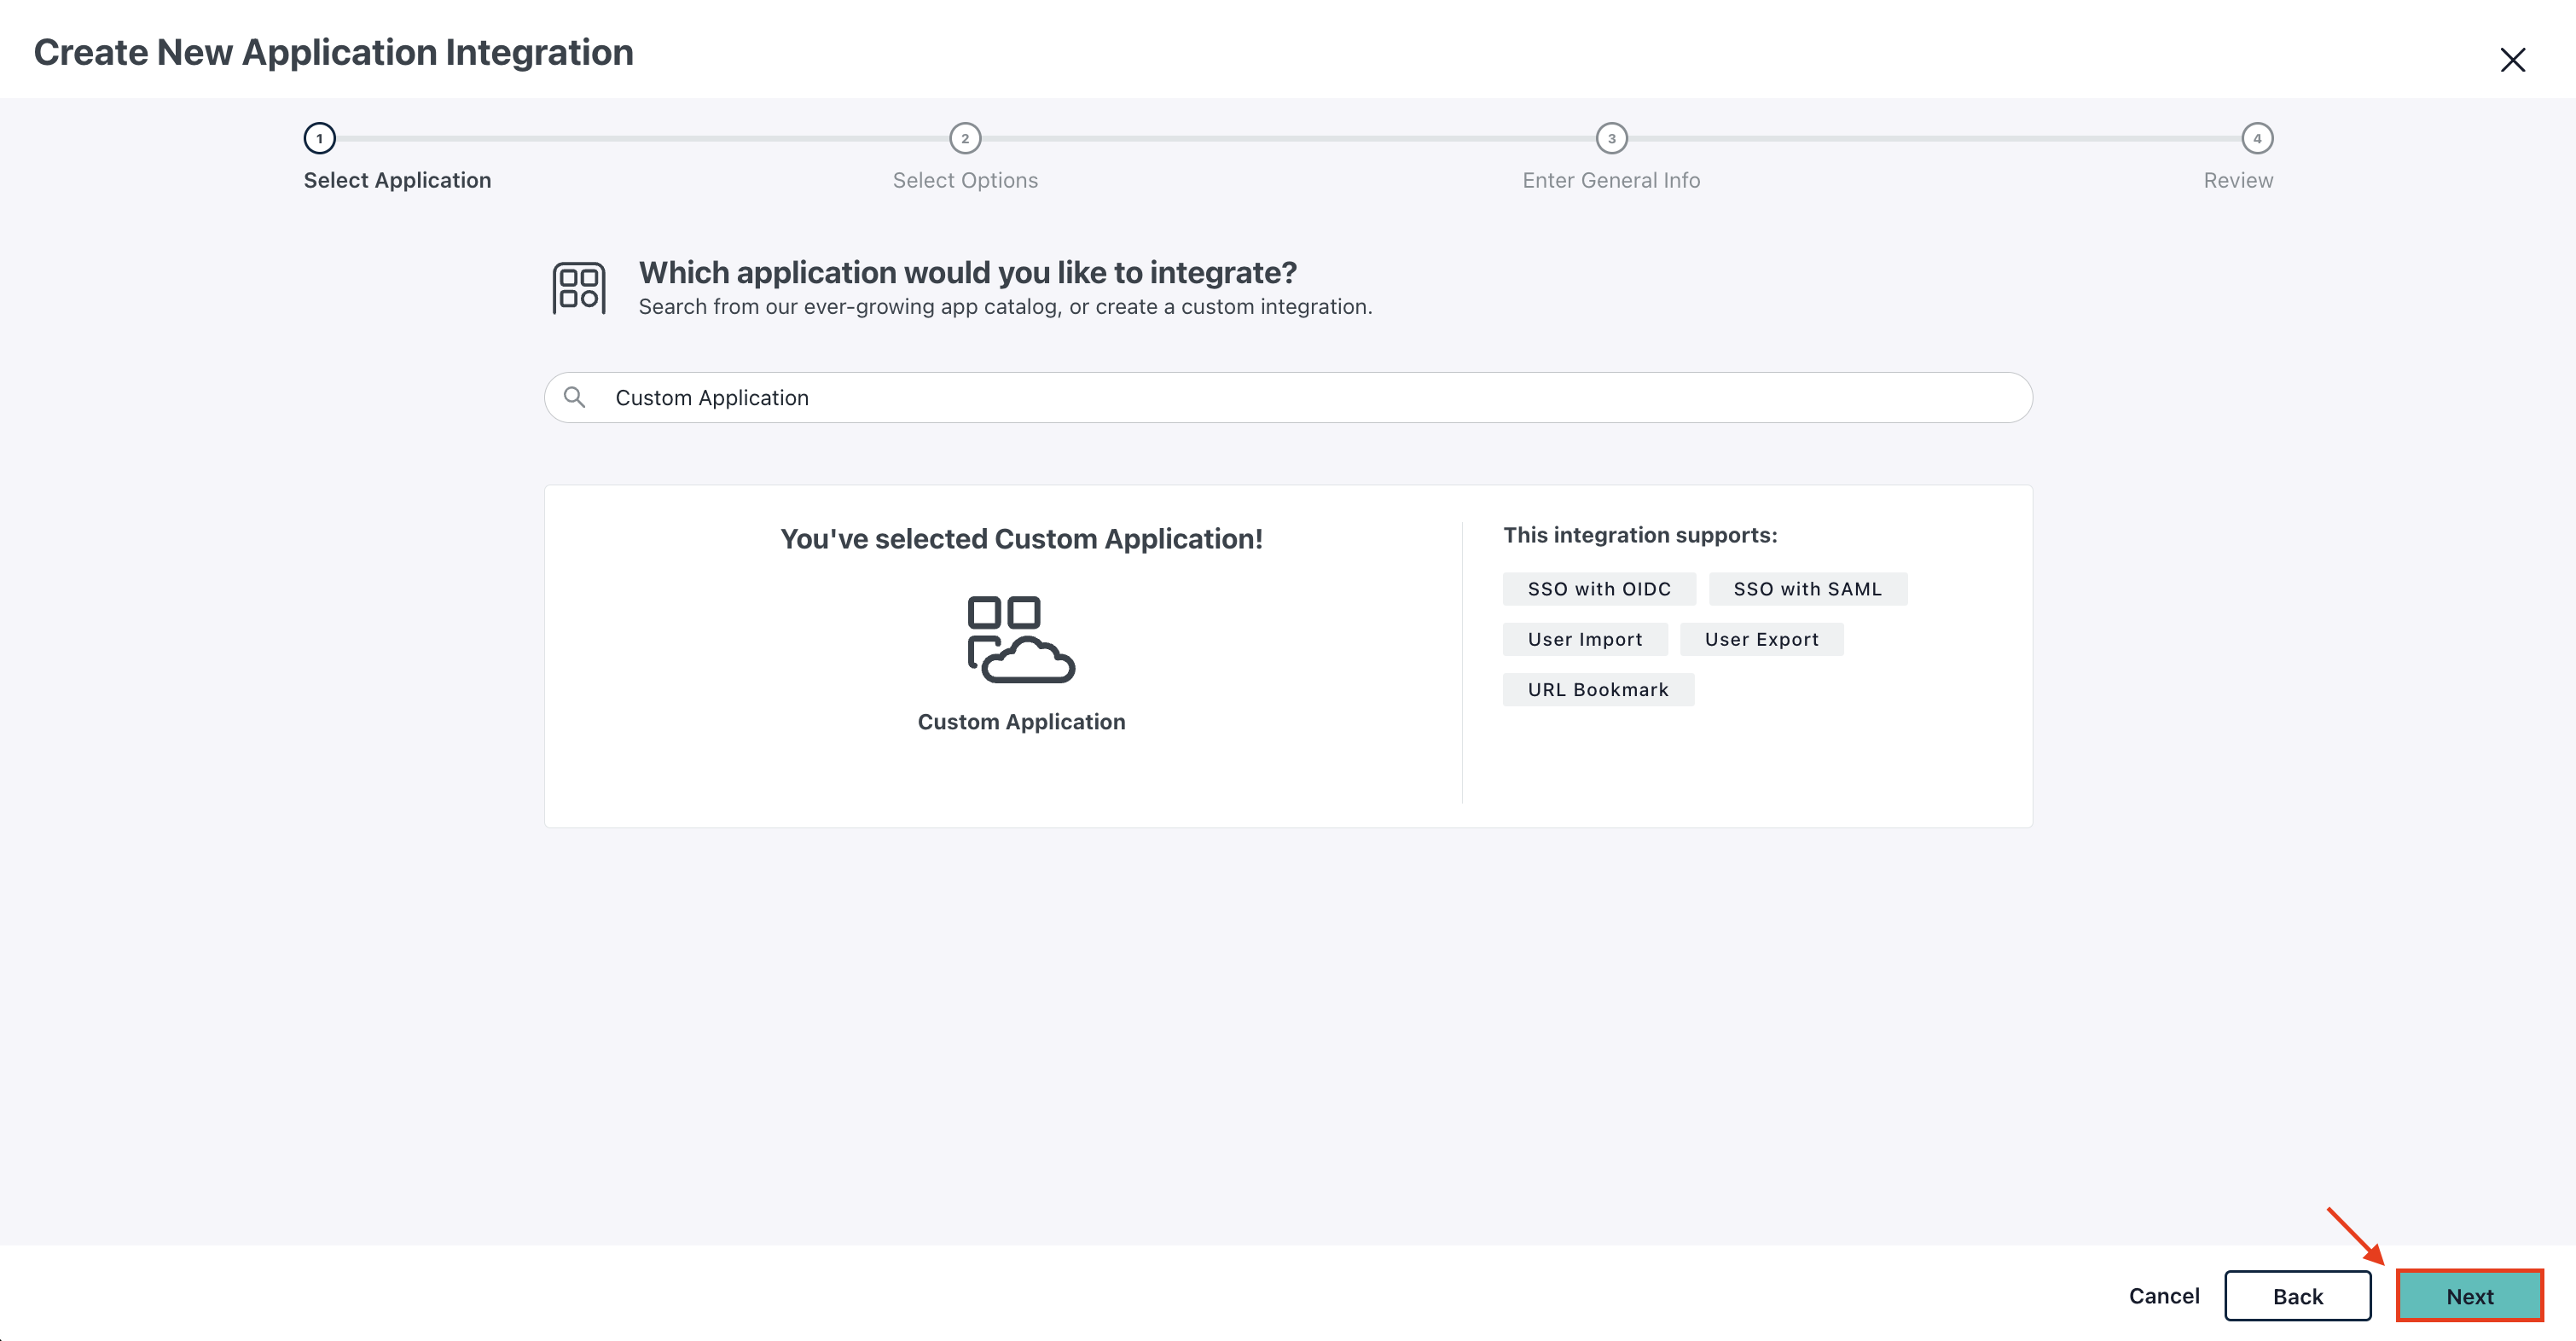Viewport: 2576px width, 1341px height.
Task: Click the Next button
Action: click(2469, 1296)
